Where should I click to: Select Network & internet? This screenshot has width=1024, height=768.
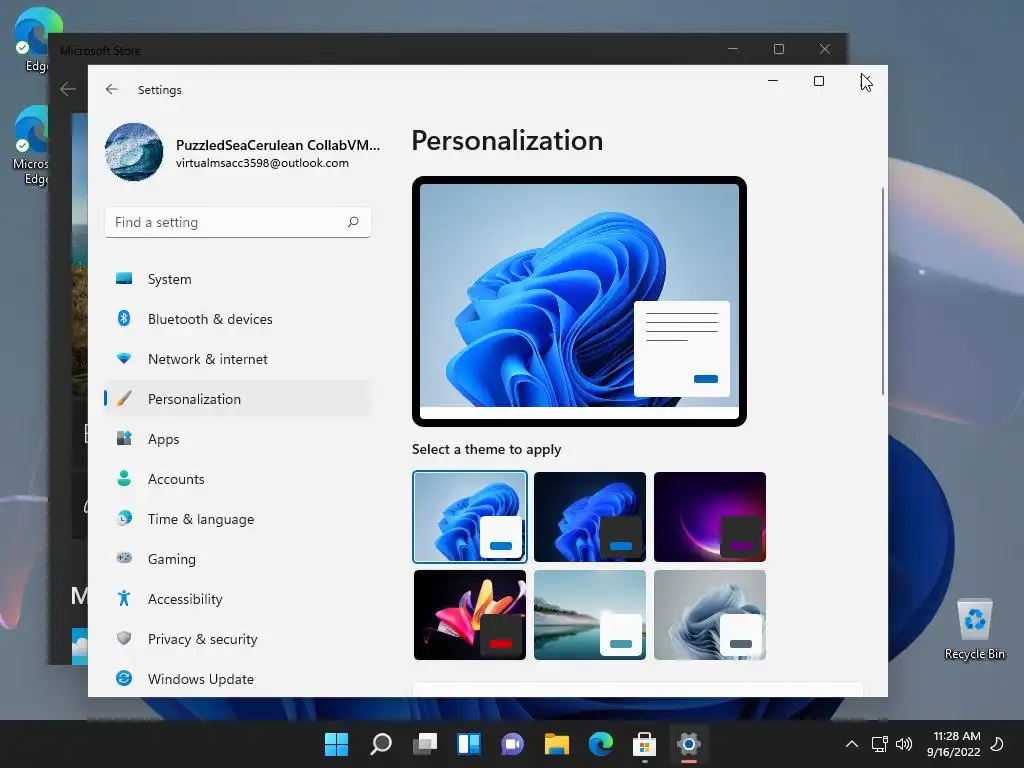(238, 359)
